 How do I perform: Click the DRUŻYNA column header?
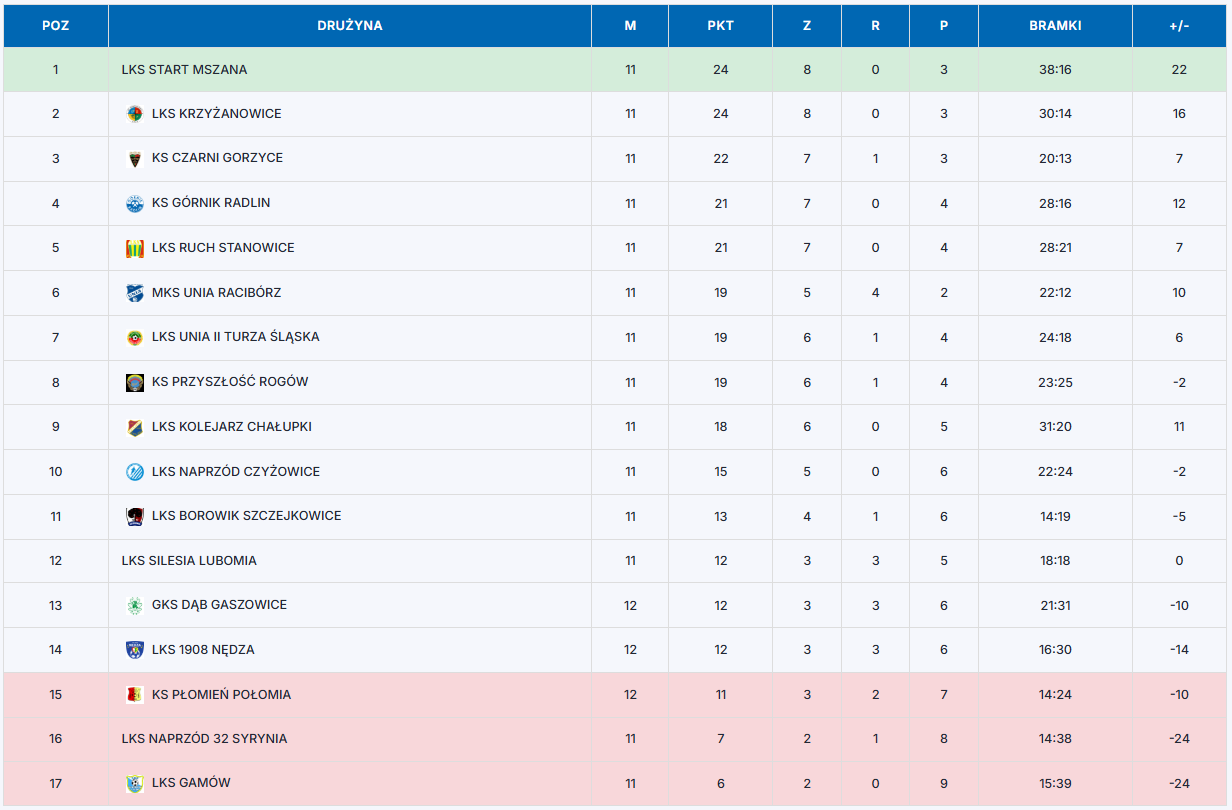coord(349,26)
